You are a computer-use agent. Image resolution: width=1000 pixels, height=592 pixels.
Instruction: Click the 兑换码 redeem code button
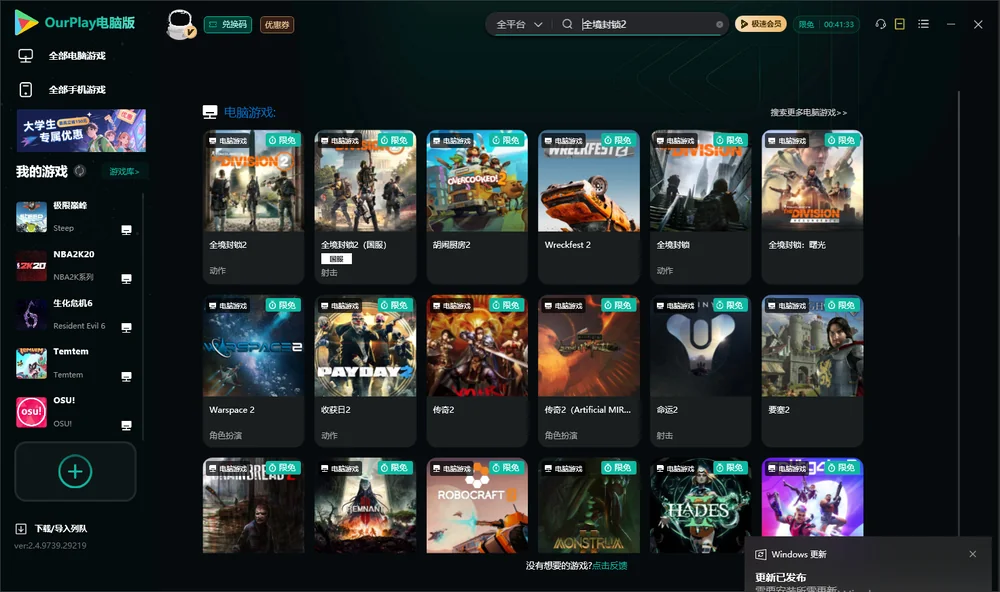click(228, 24)
